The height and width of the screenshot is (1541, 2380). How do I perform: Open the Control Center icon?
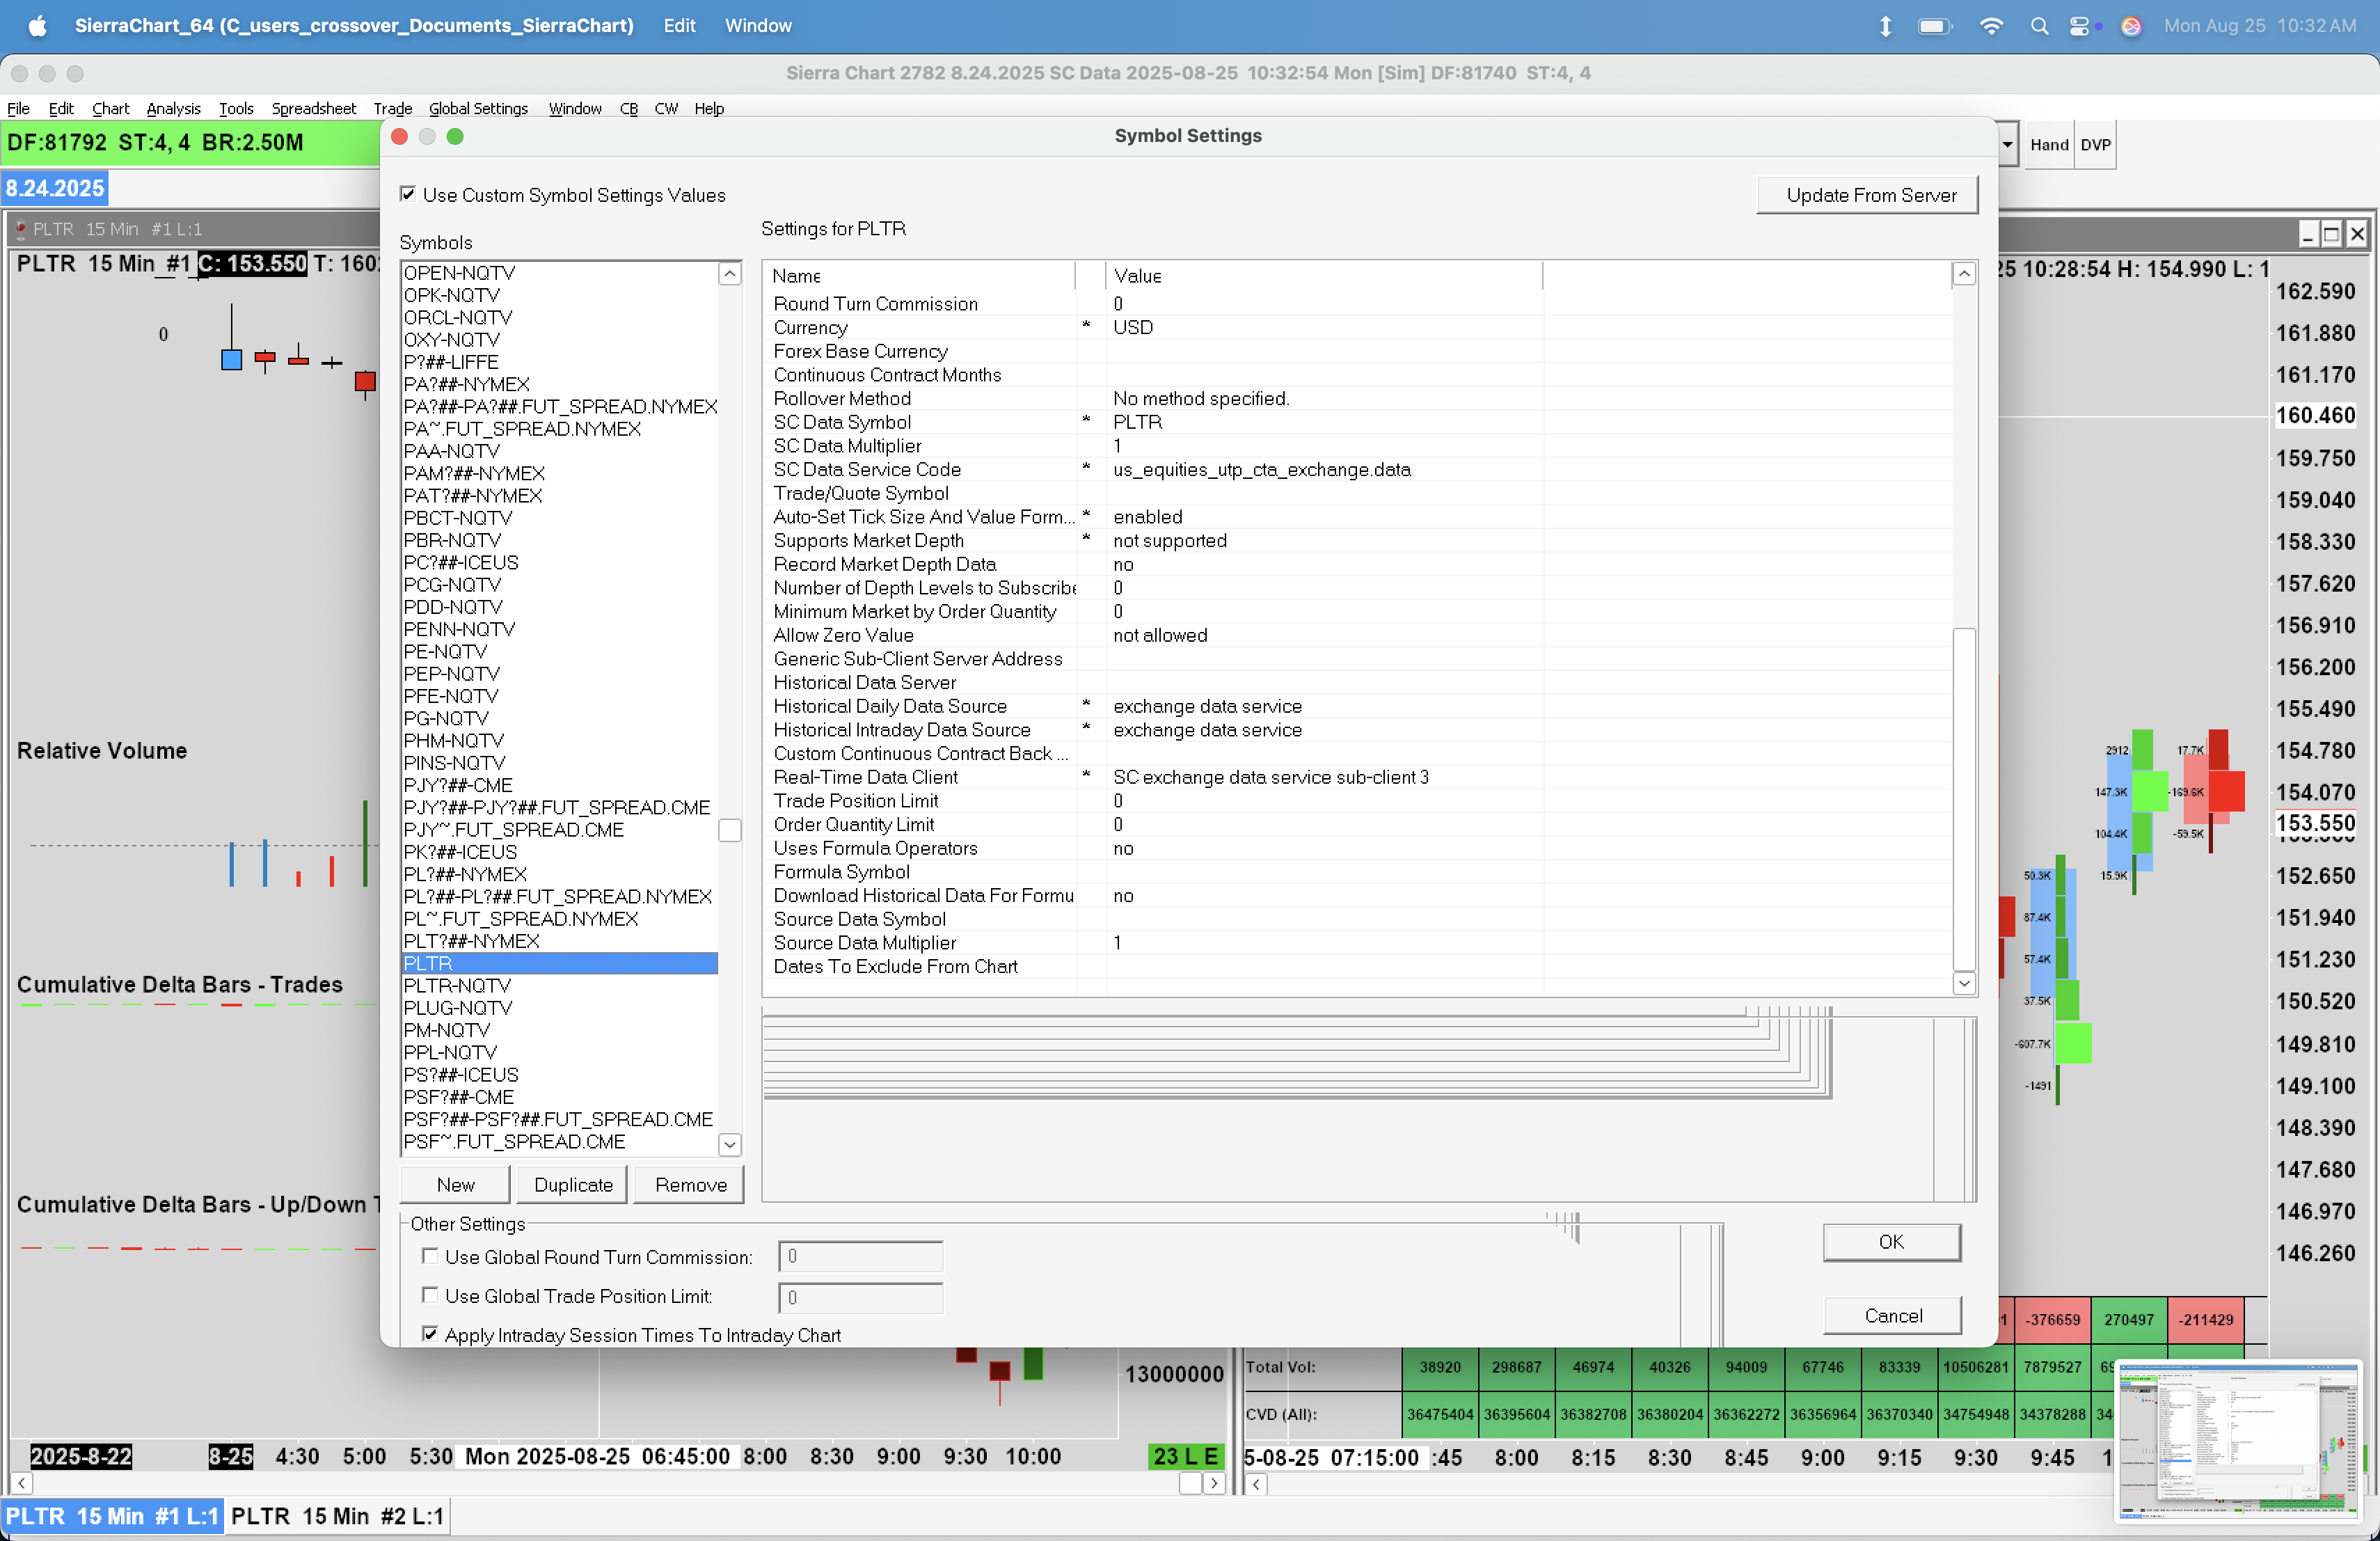pos(2079,26)
